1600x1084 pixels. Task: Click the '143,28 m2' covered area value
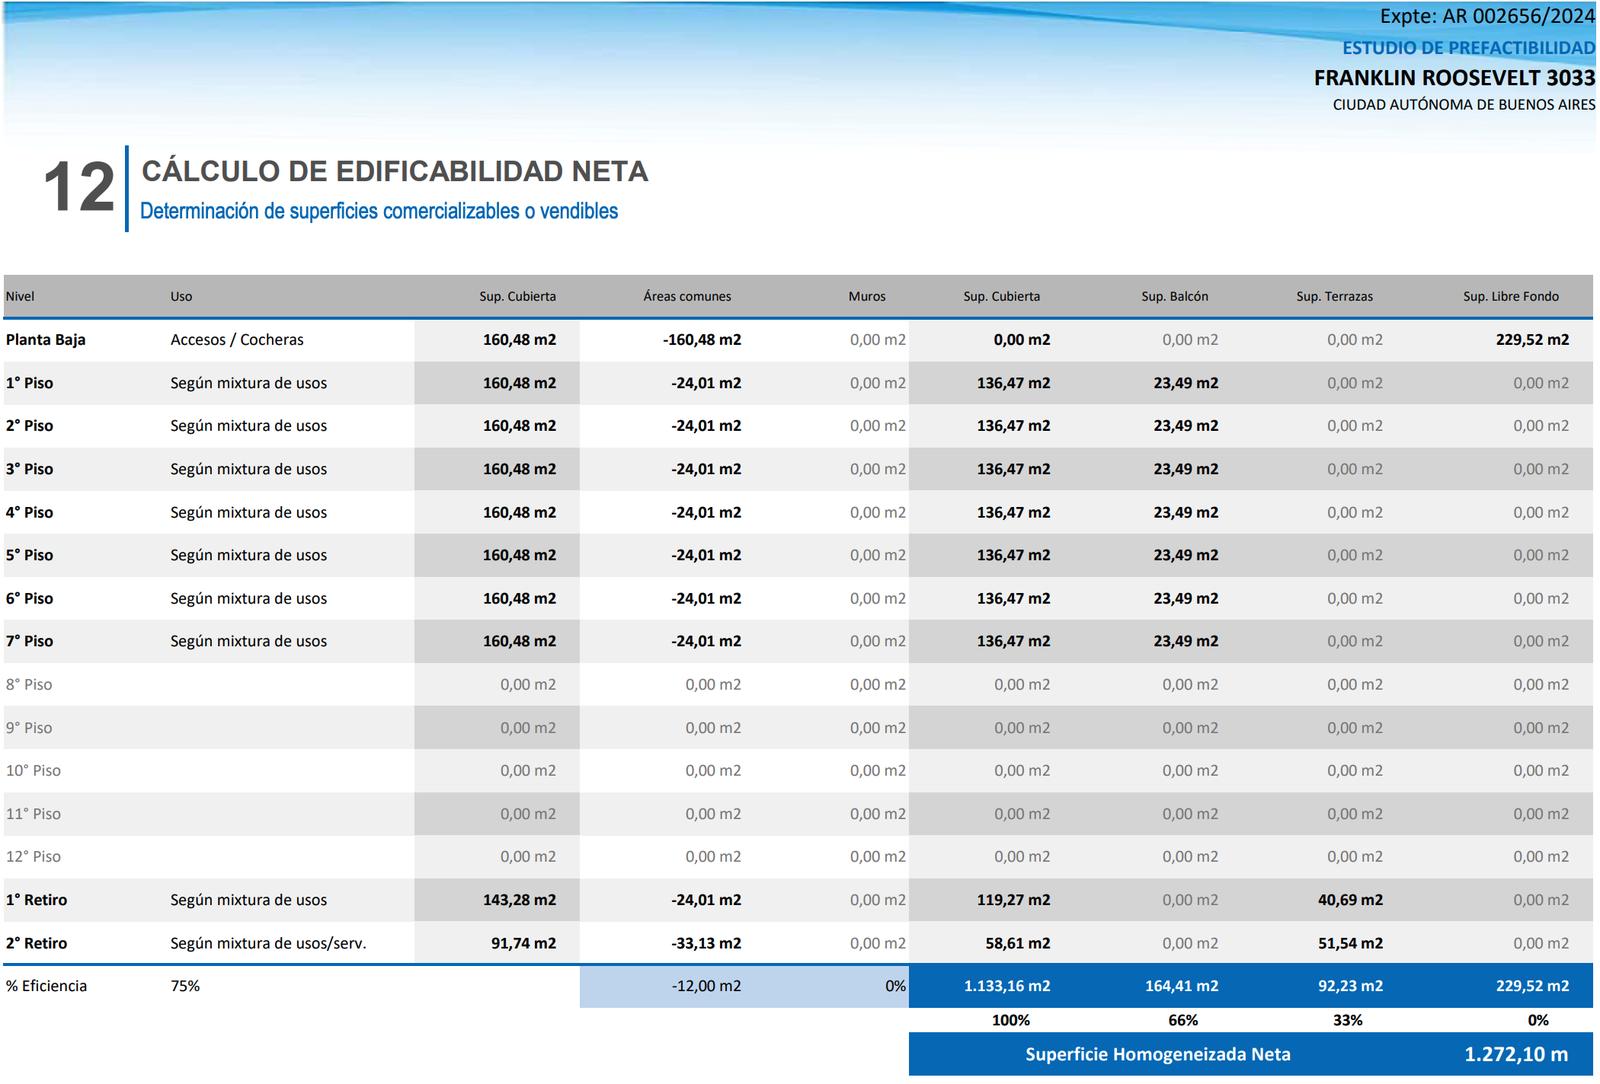click(519, 900)
